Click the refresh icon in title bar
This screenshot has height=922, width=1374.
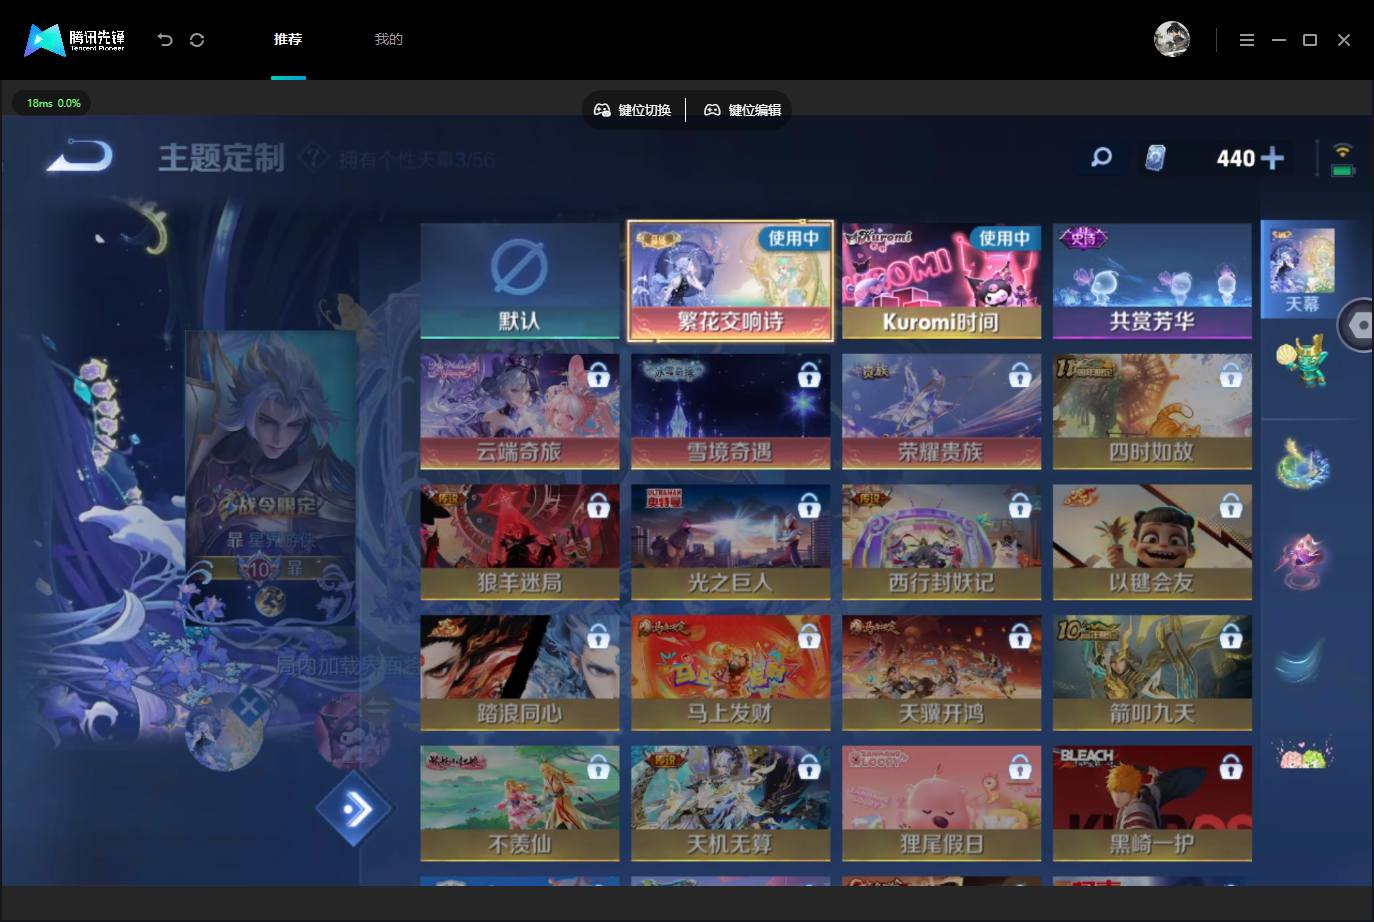click(197, 40)
